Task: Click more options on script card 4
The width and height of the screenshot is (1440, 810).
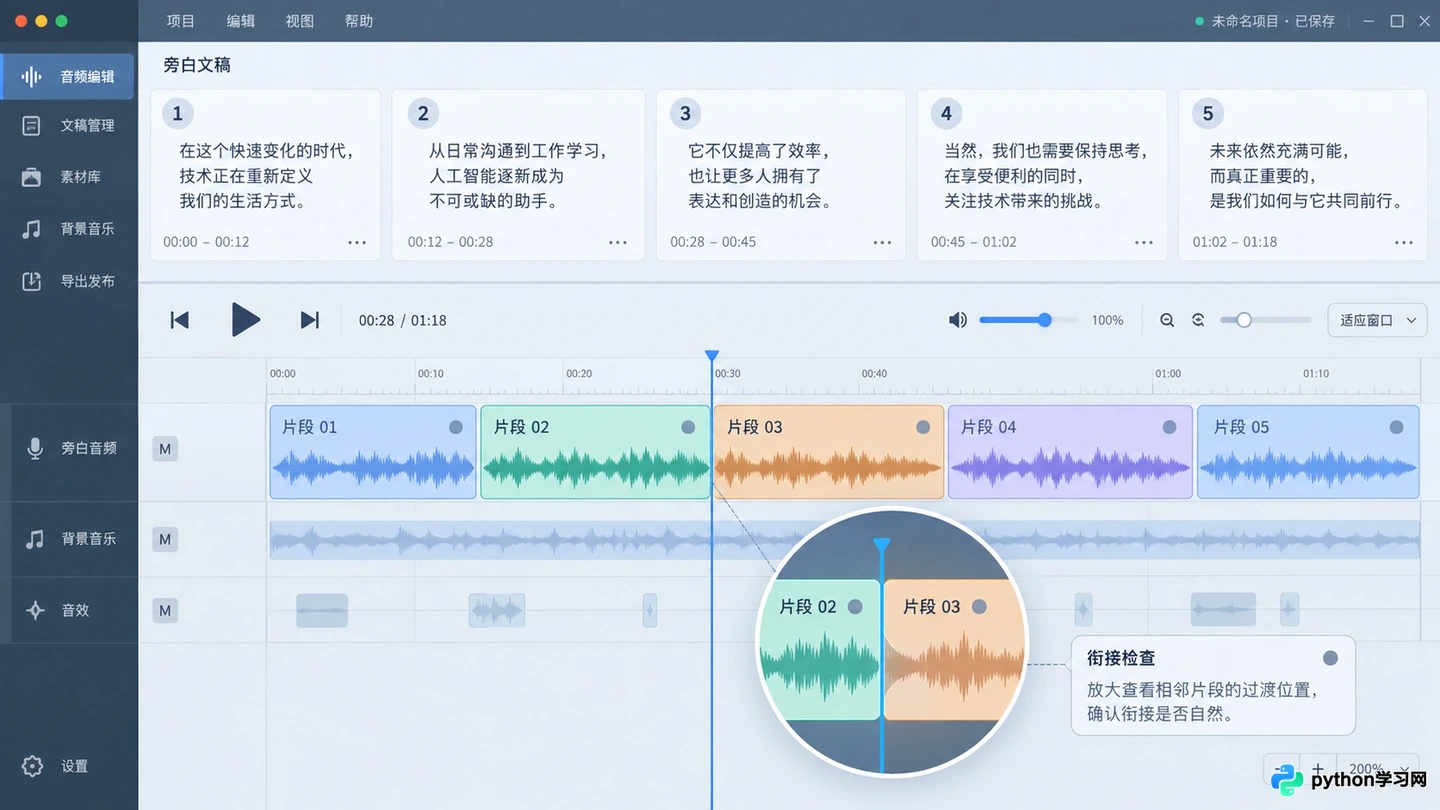Action: coord(1144,242)
